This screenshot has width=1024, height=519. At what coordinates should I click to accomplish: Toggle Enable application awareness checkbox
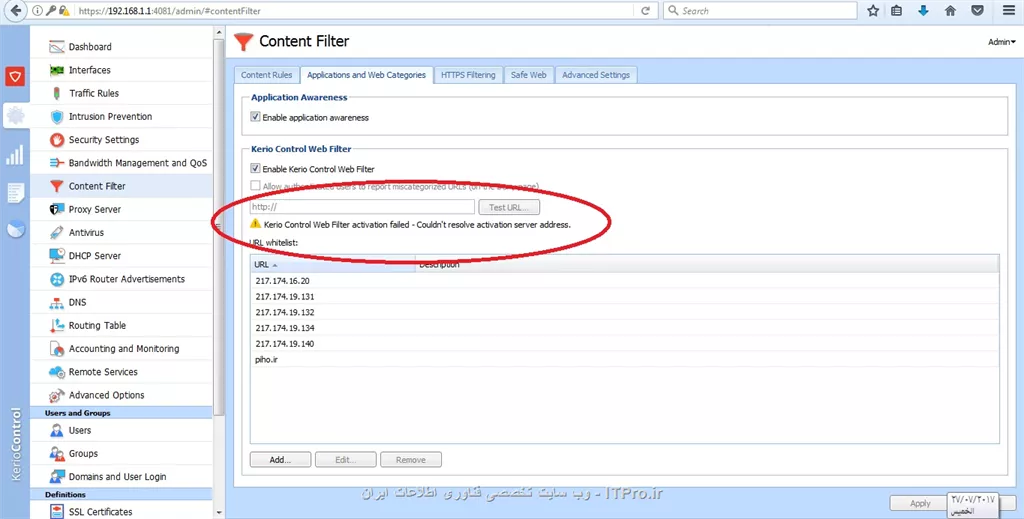pyautogui.click(x=255, y=117)
